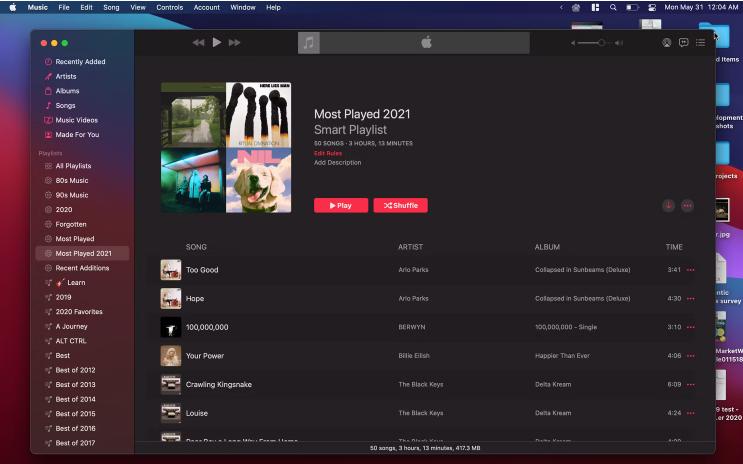Open the Song menu in menu bar
Viewport: 743px width, 464px height.
pyautogui.click(x=111, y=8)
